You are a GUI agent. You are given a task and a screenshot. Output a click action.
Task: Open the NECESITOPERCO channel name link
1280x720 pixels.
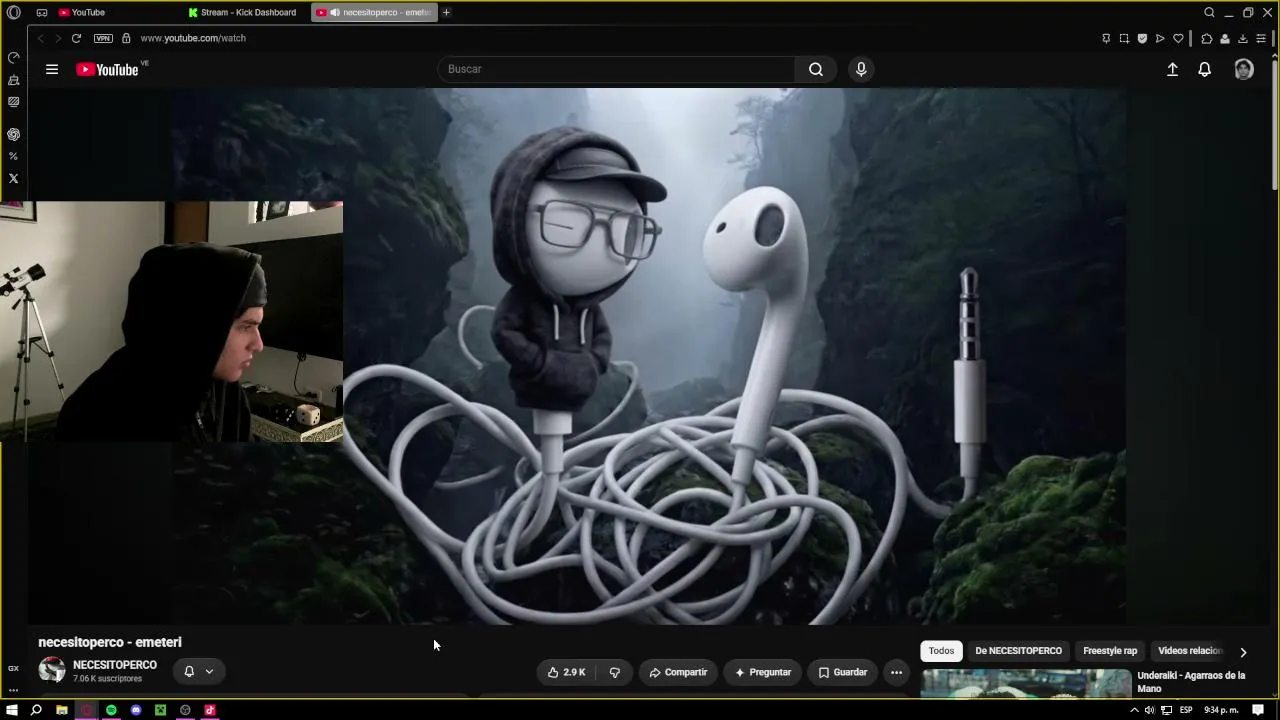pos(115,665)
